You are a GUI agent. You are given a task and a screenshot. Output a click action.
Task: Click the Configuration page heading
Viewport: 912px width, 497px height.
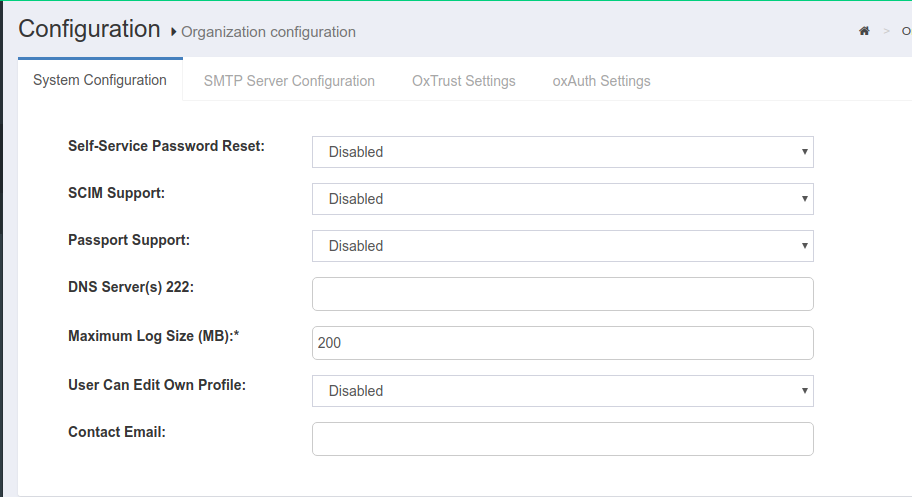(x=89, y=29)
